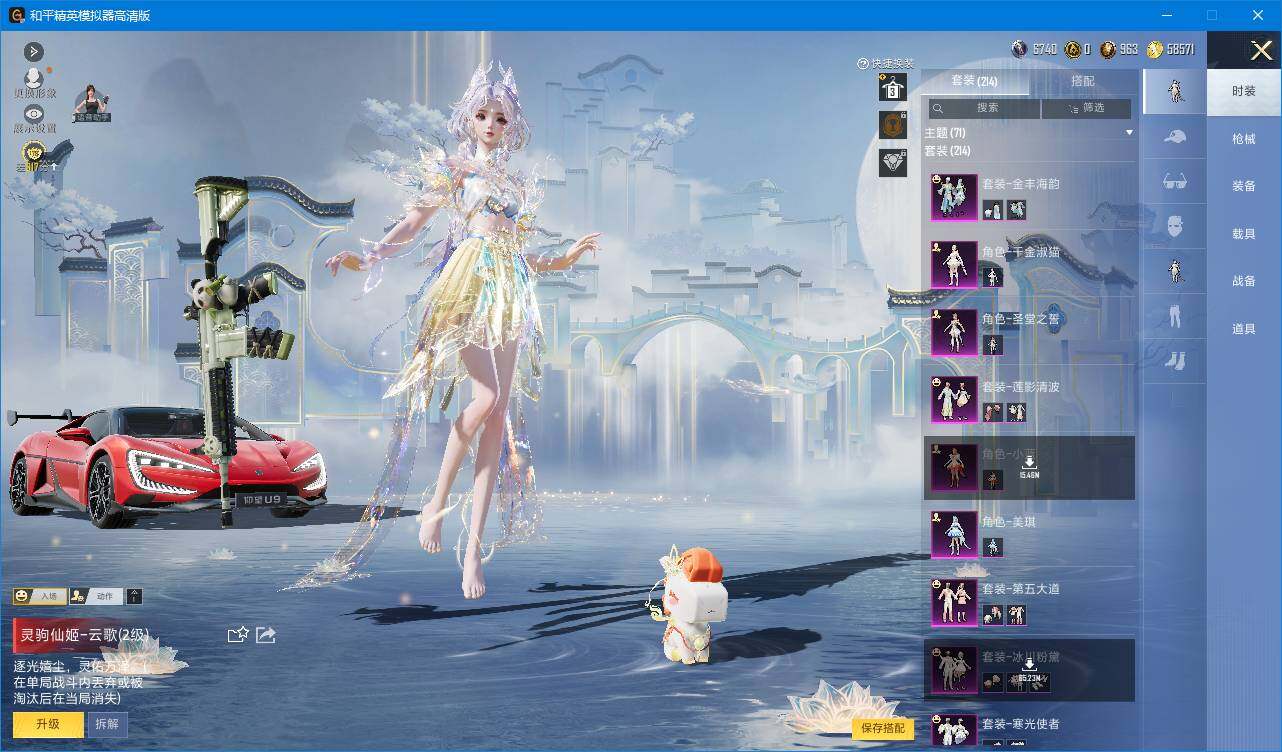1282x752 pixels.
Task: Select the 套装-金丰海韵 outfit thumbnail
Action: tap(954, 197)
